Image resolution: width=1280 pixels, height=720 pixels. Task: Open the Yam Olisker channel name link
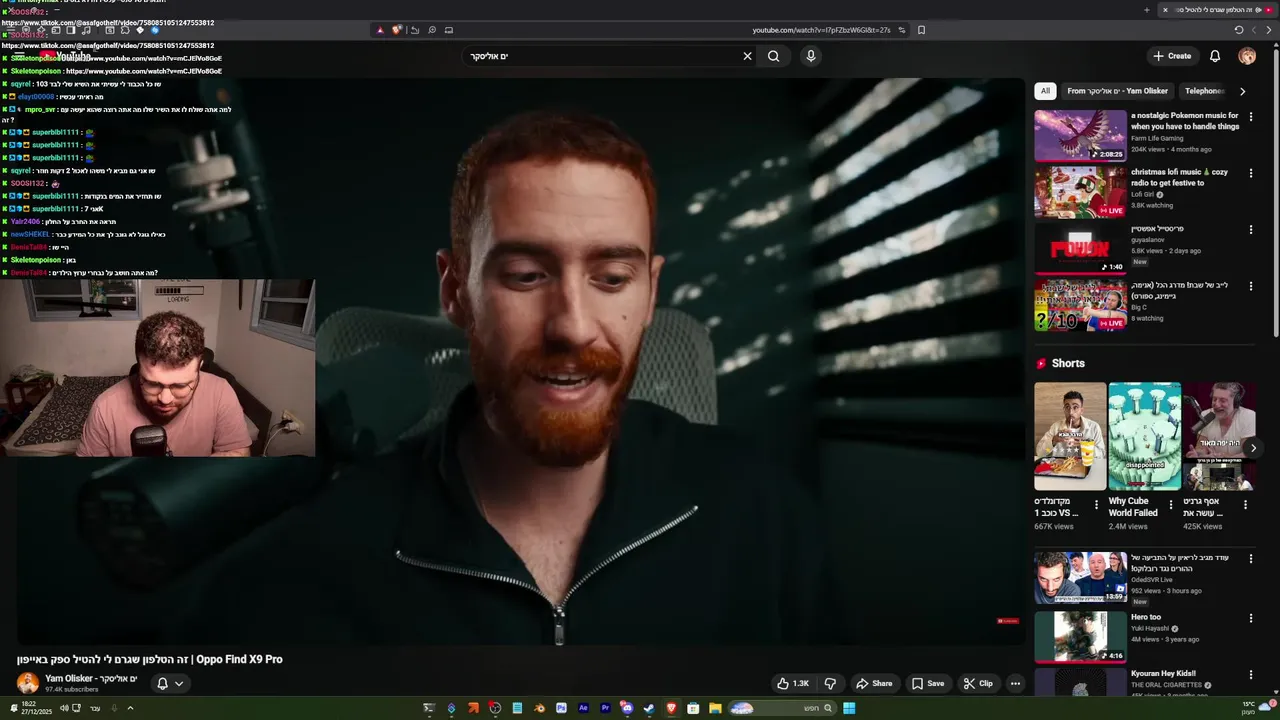click(x=91, y=679)
